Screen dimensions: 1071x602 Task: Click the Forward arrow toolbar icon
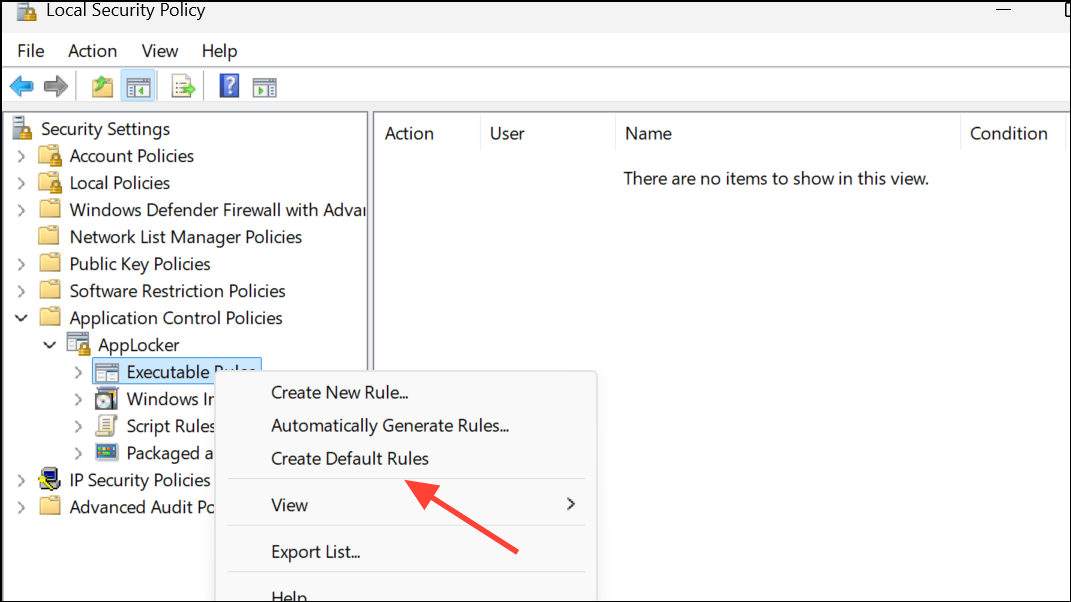[x=55, y=87]
